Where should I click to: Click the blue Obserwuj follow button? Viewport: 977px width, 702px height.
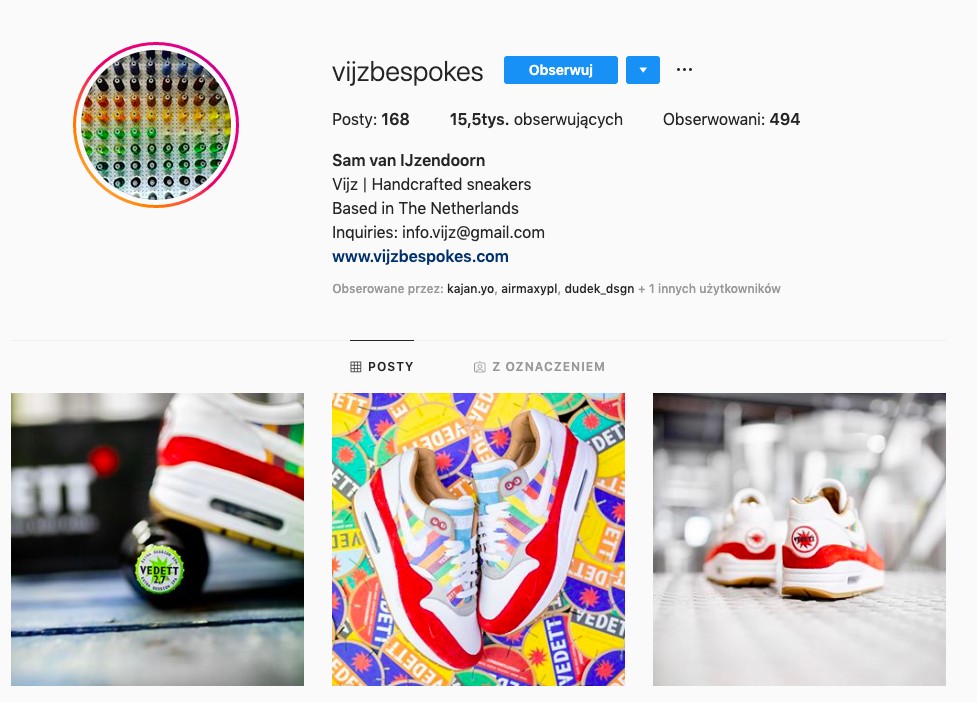tap(561, 70)
